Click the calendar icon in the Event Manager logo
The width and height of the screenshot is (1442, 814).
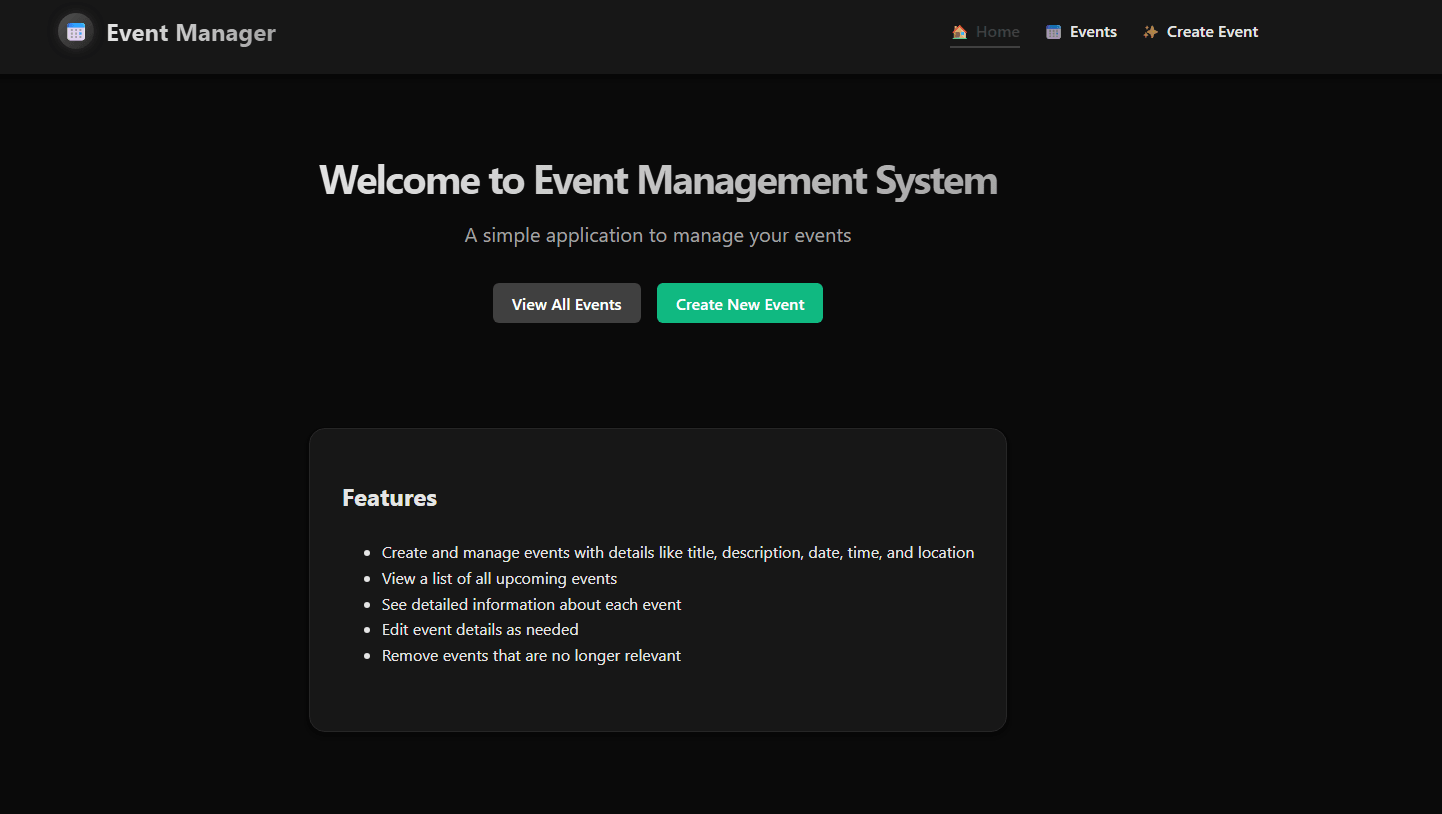coord(75,31)
